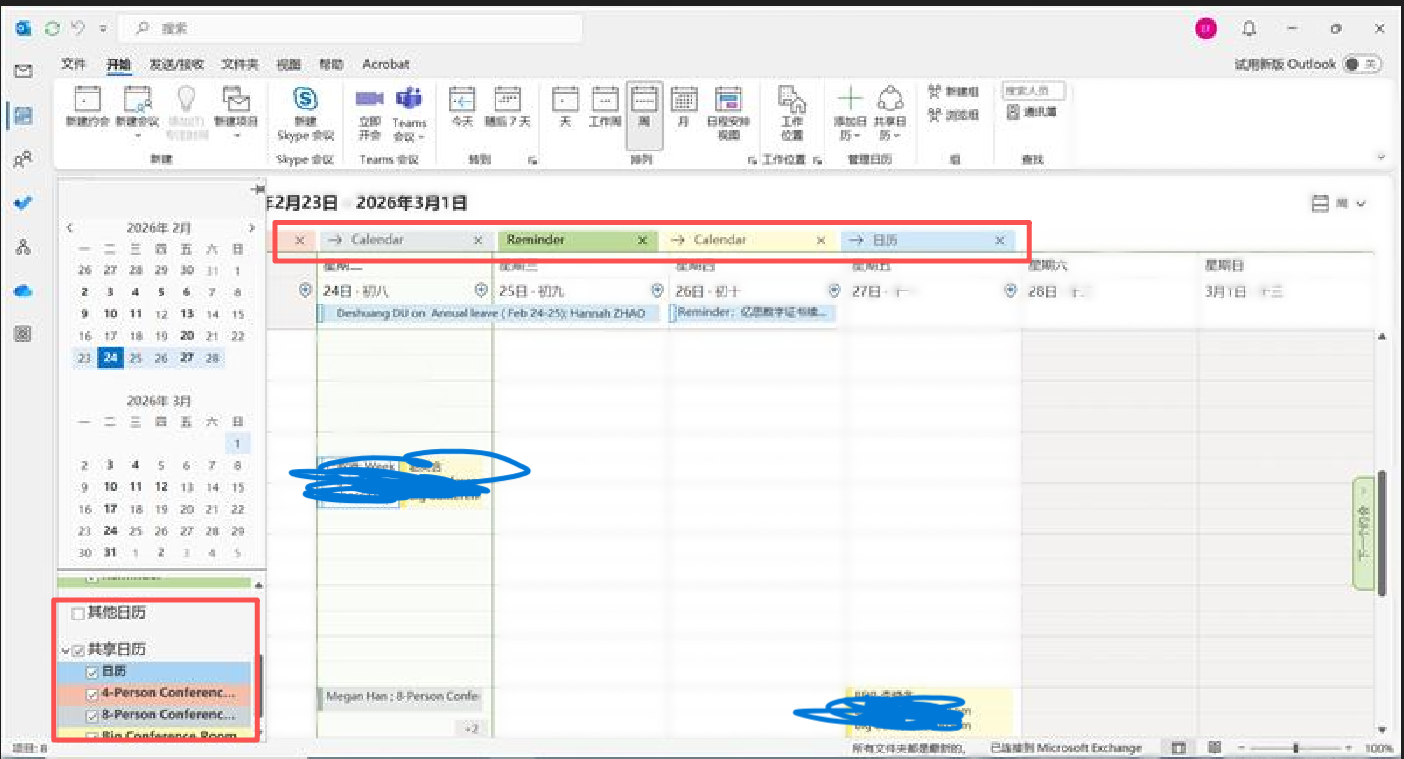
Task: Uncheck the 8-Person Conference calendar
Action: pos(92,716)
